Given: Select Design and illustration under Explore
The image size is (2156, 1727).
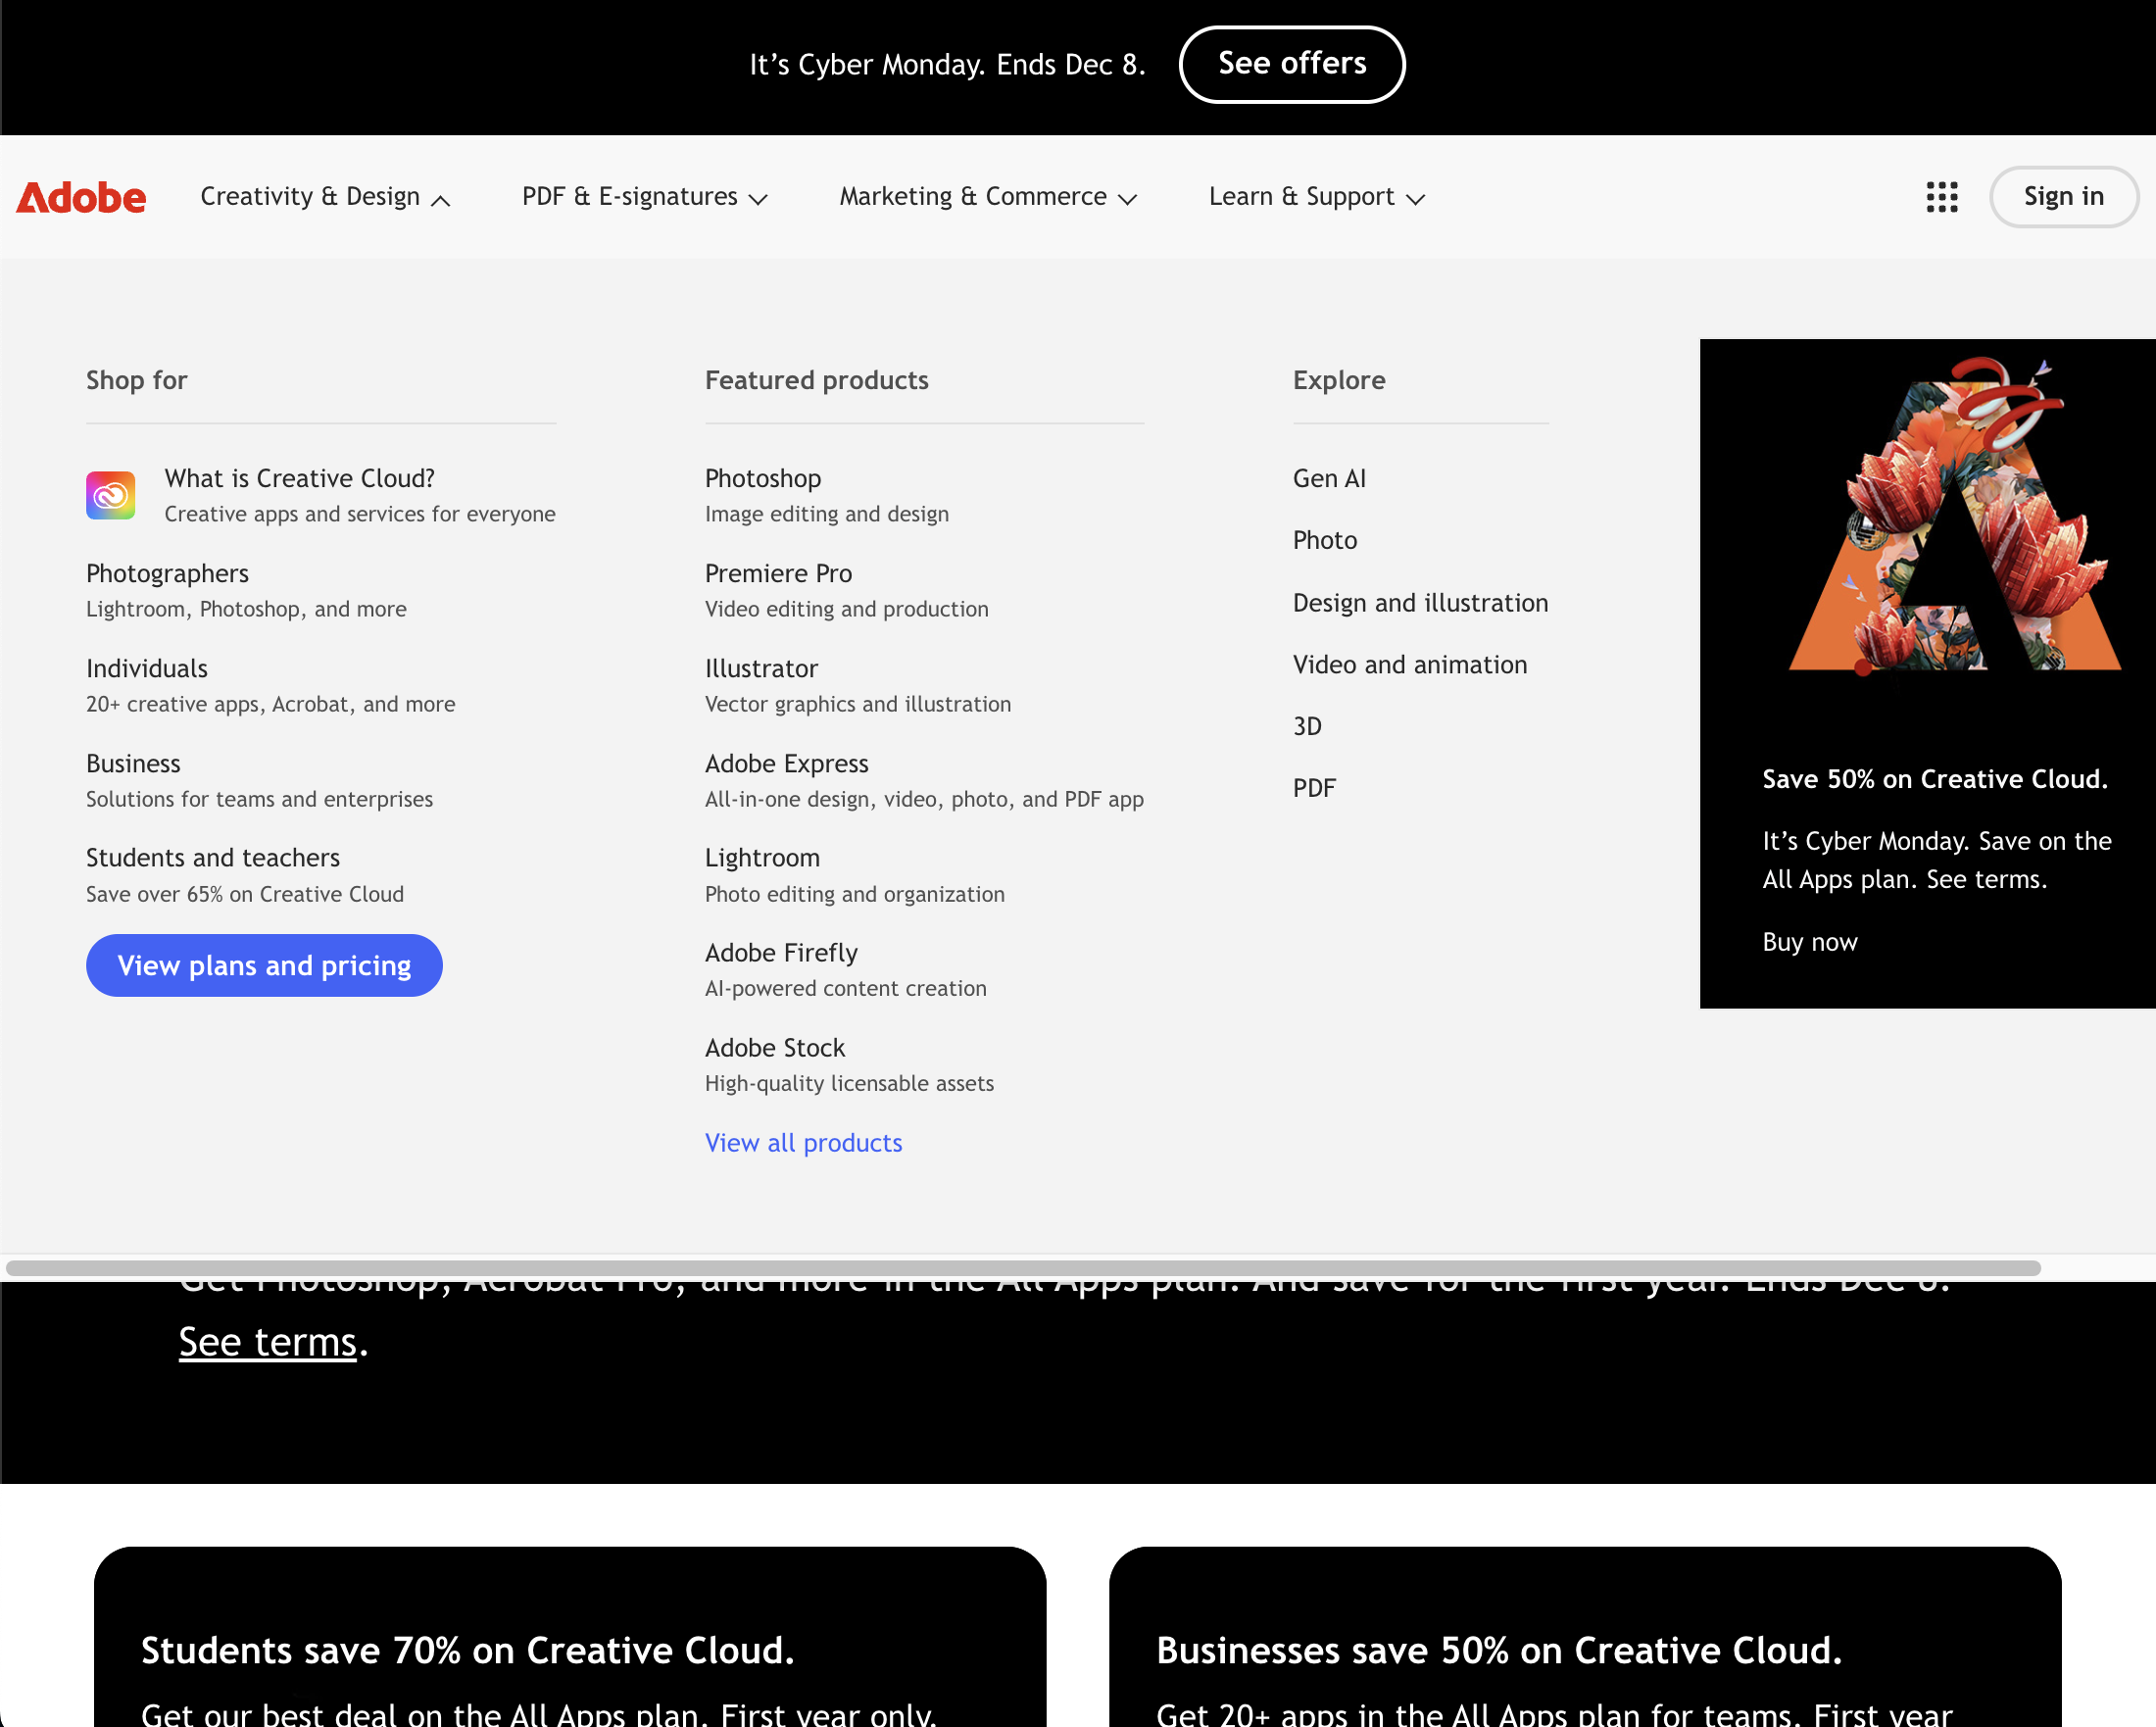Looking at the screenshot, I should [1420, 602].
